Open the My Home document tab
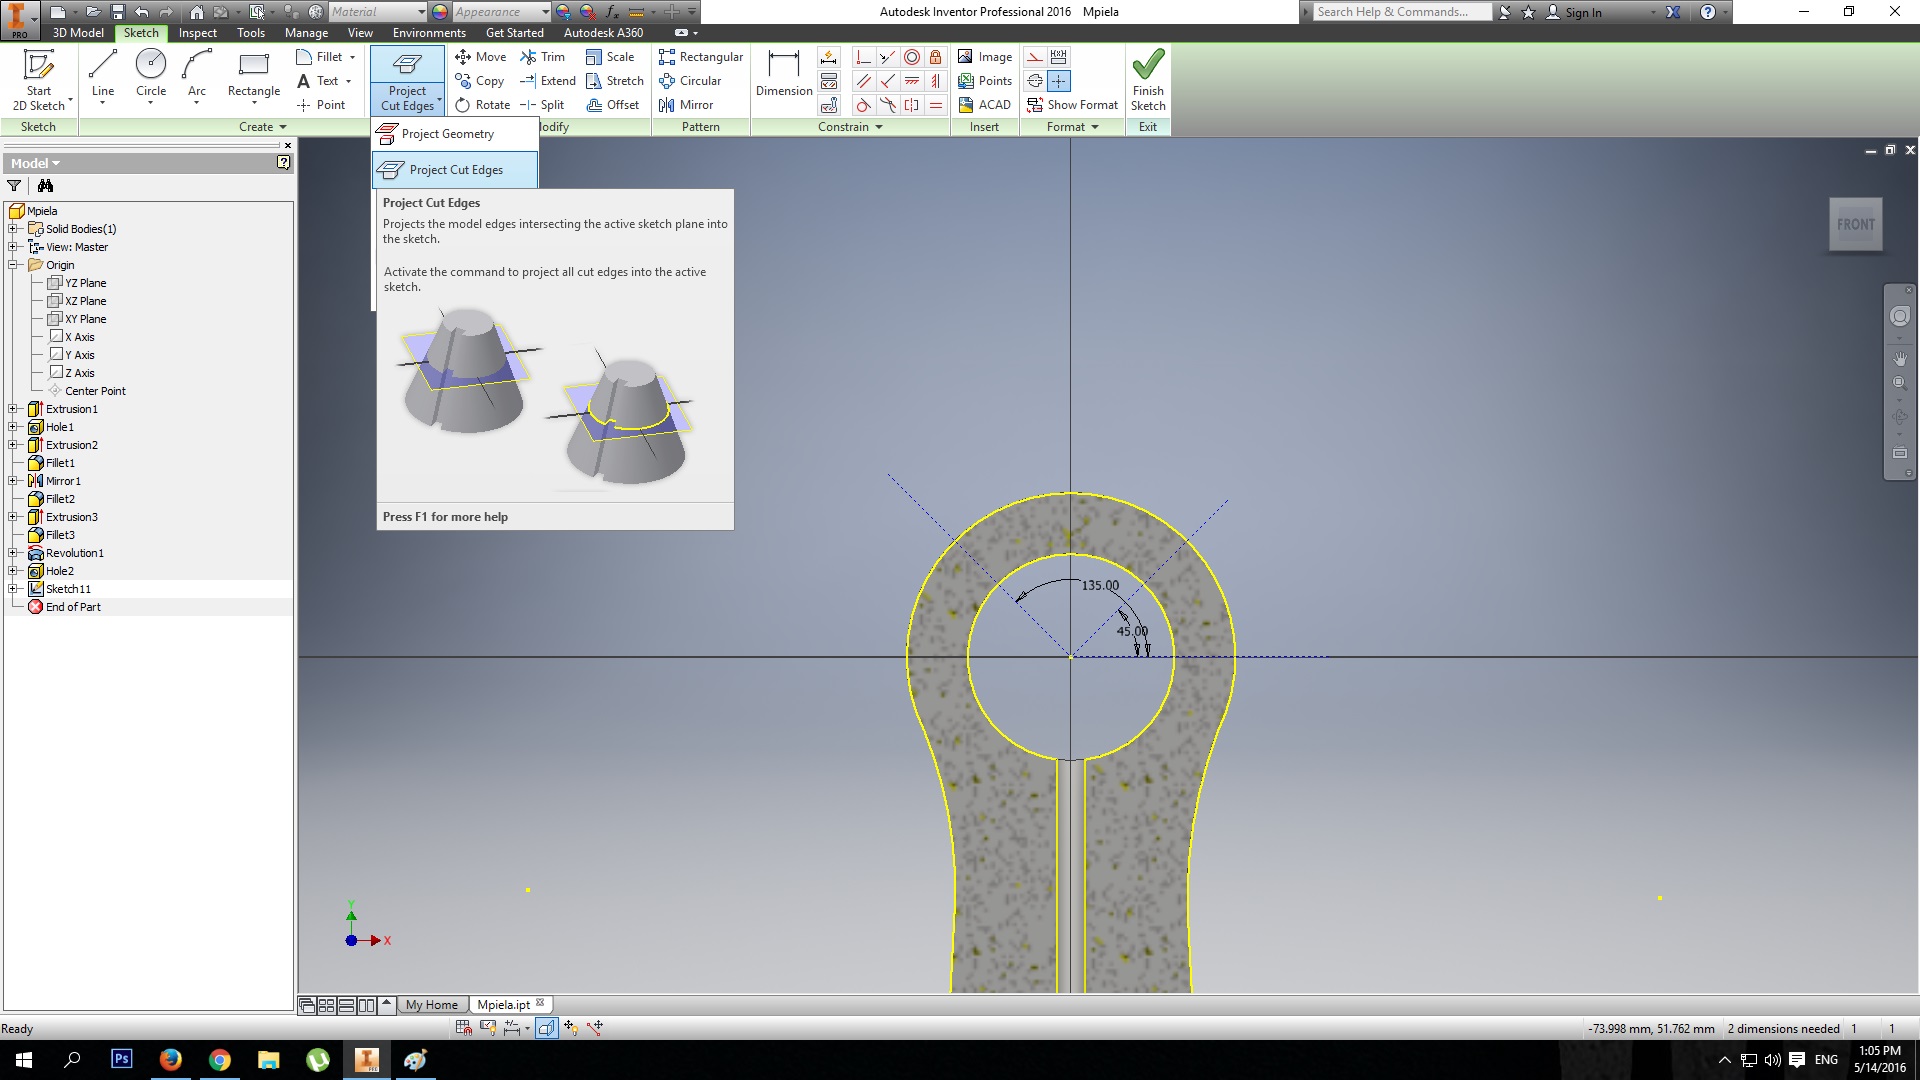 coord(431,1005)
